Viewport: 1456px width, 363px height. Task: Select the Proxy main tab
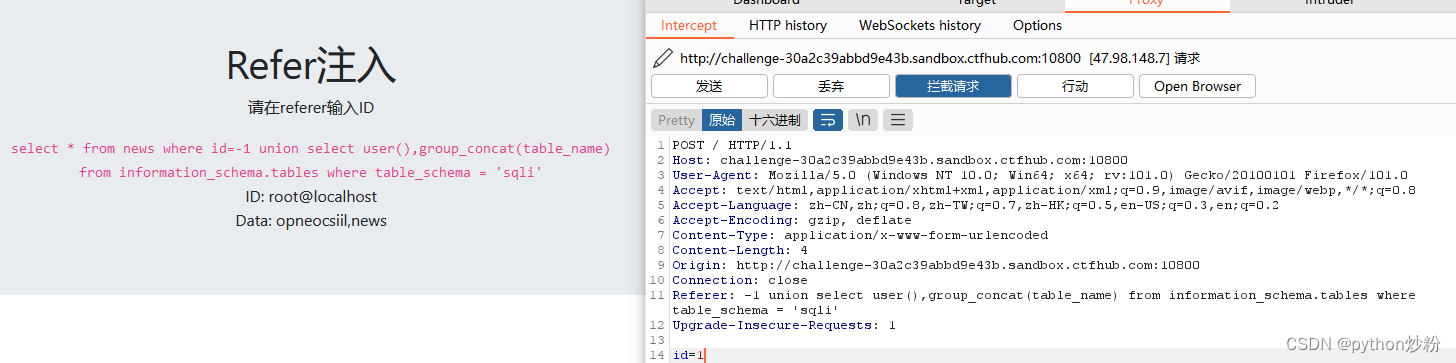click(x=1146, y=4)
